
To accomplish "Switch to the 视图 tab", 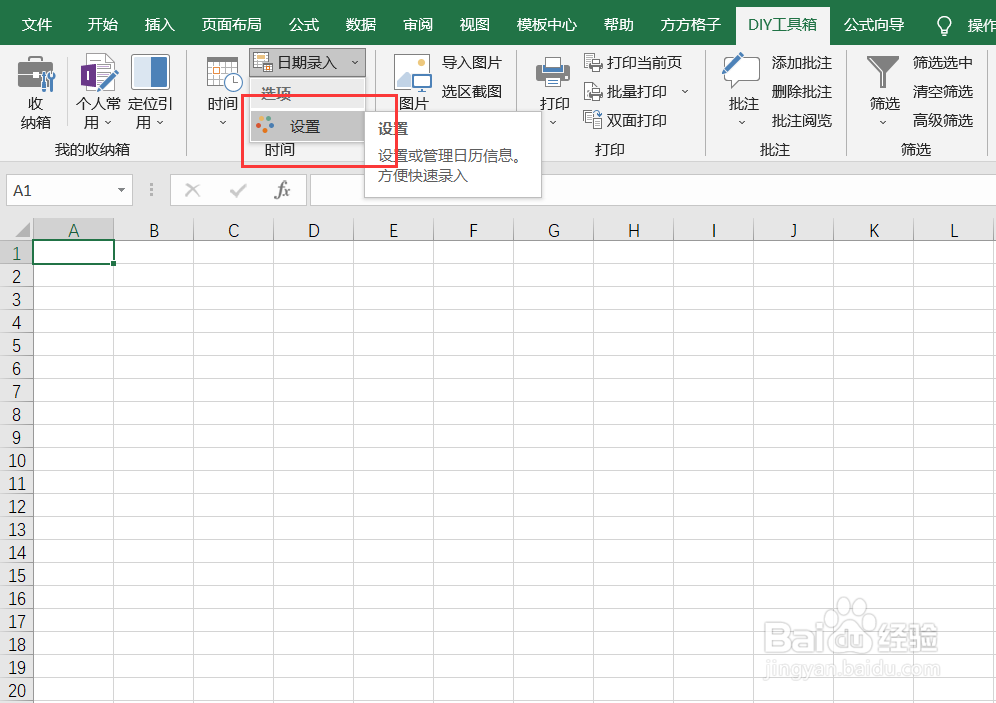I will (474, 25).
